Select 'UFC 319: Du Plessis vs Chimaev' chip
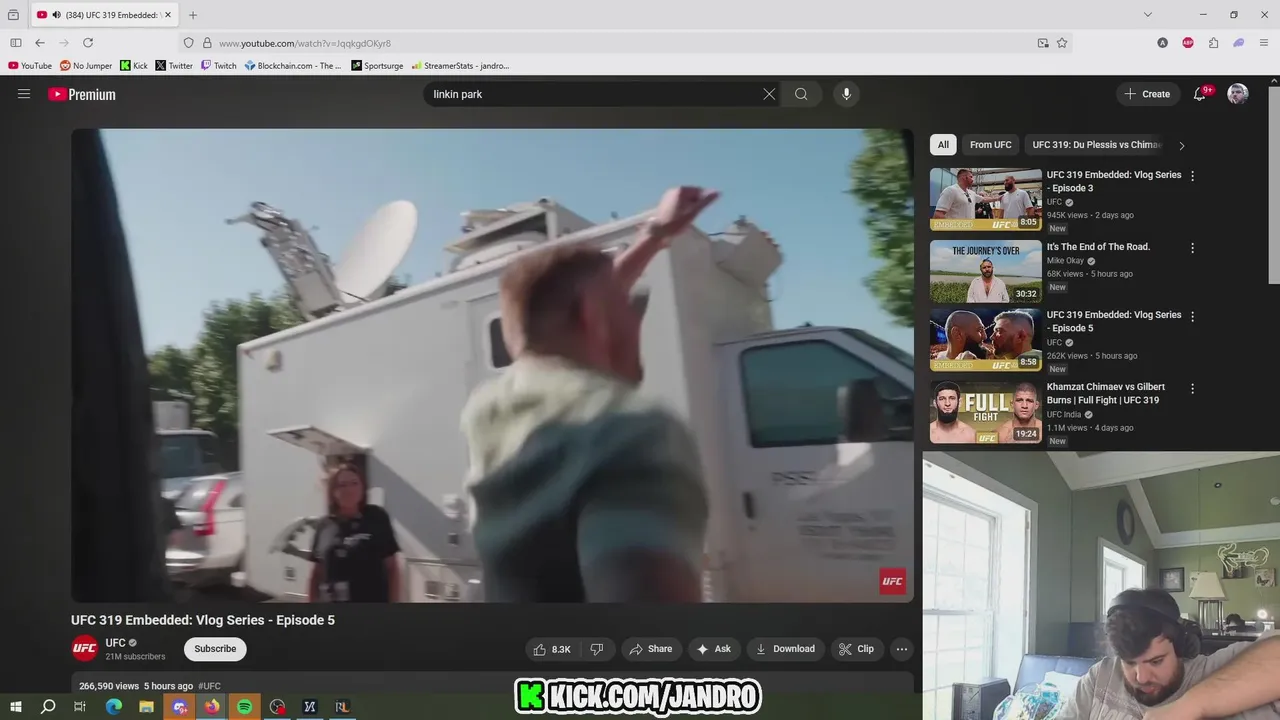This screenshot has width=1280, height=720. click(1096, 145)
